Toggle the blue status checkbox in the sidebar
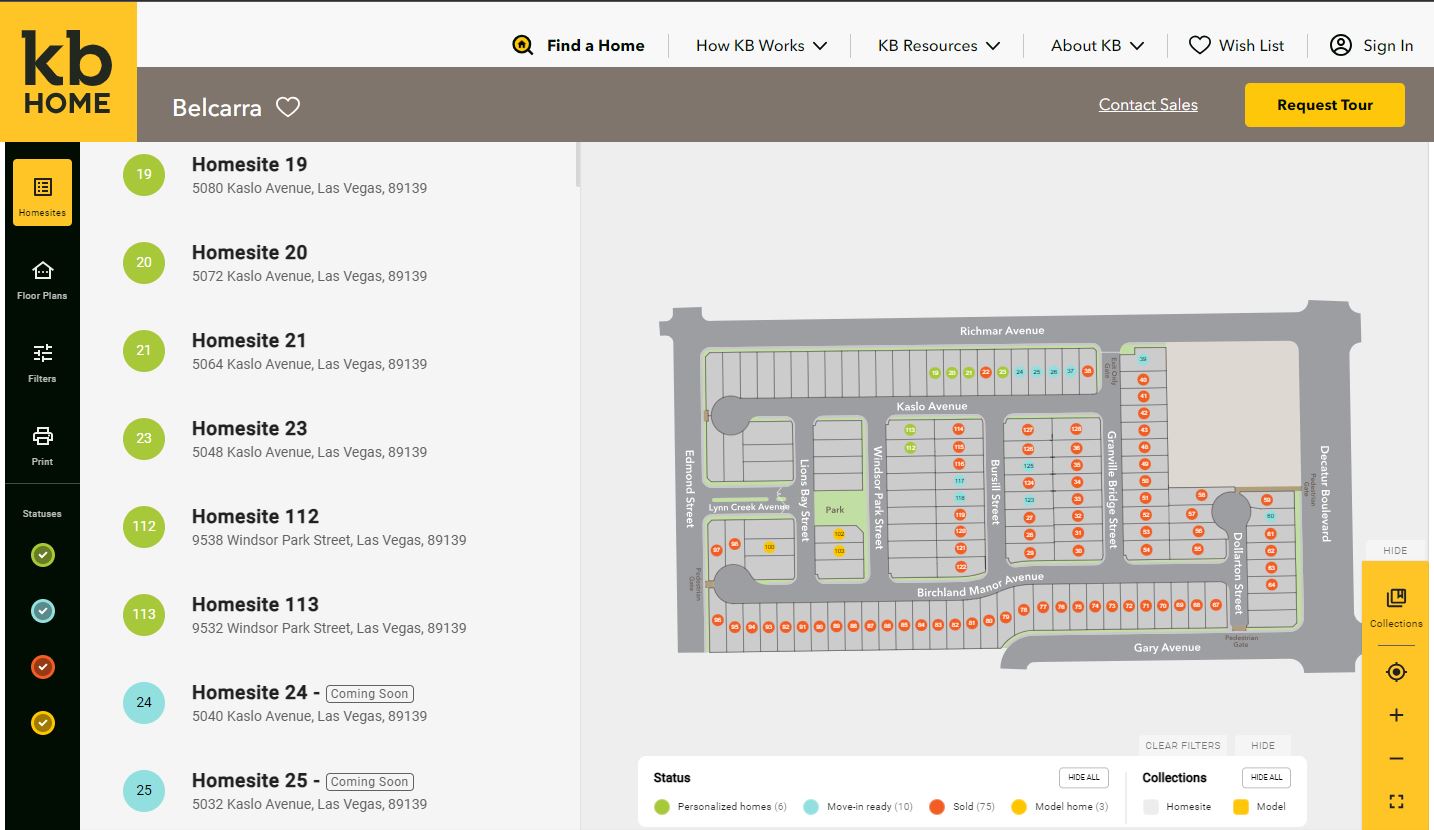 (42, 611)
